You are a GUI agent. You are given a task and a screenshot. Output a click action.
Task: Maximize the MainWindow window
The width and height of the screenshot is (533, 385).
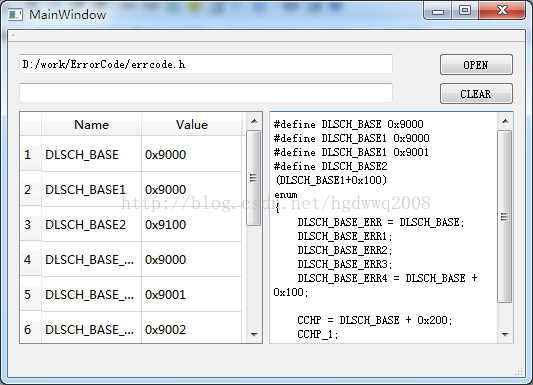coord(465,11)
